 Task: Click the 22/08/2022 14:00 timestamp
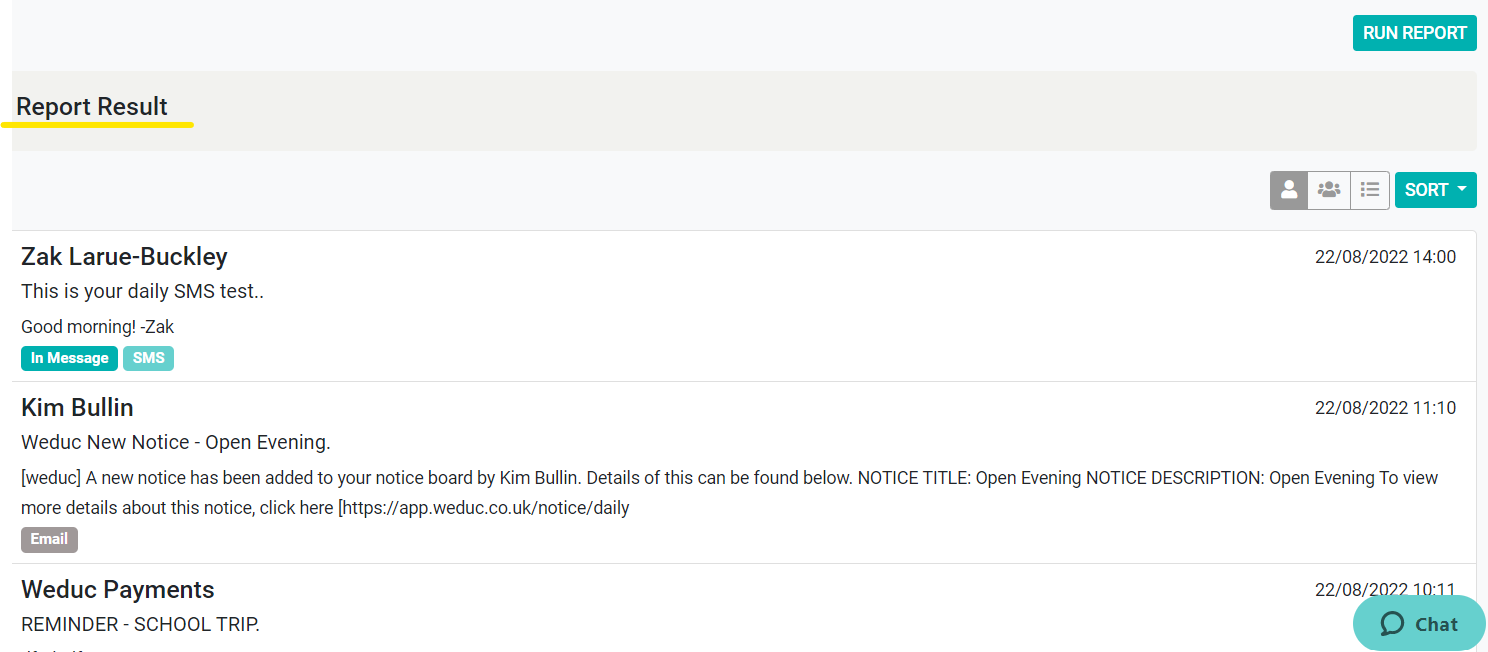(1385, 257)
